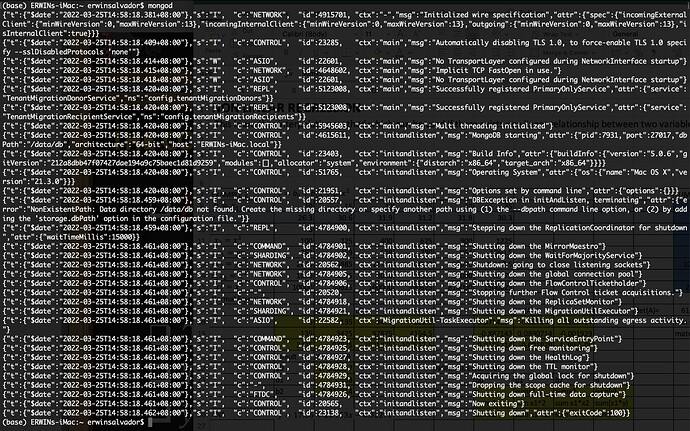Viewport: 690px width, 431px height.
Task: Click the "config.tenantMigrationDonors" namespace
Action: (203, 98)
